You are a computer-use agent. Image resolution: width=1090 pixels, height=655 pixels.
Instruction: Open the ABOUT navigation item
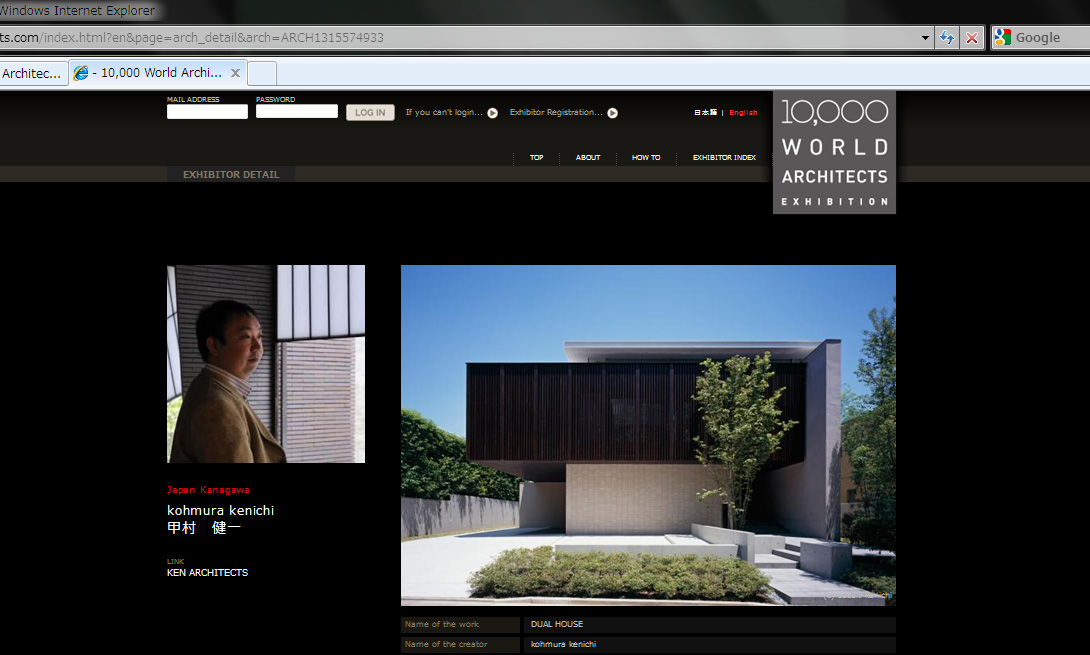point(588,158)
